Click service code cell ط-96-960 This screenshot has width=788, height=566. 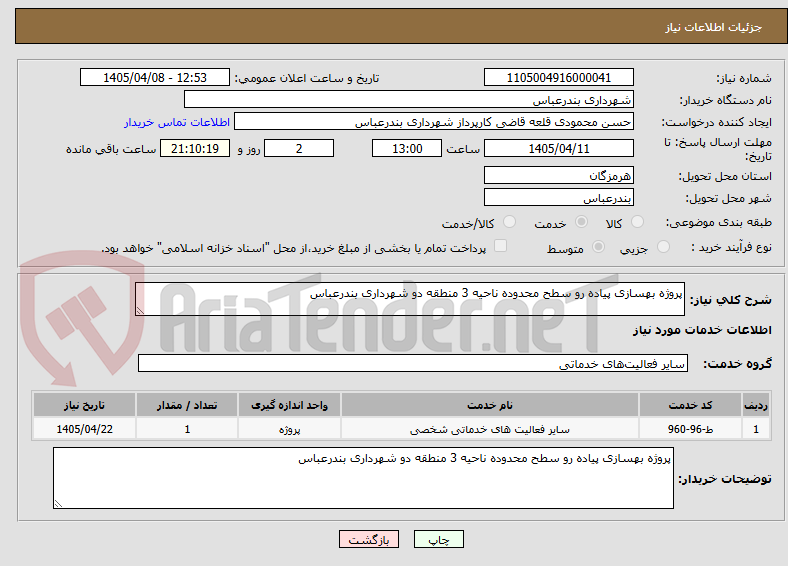(691, 429)
